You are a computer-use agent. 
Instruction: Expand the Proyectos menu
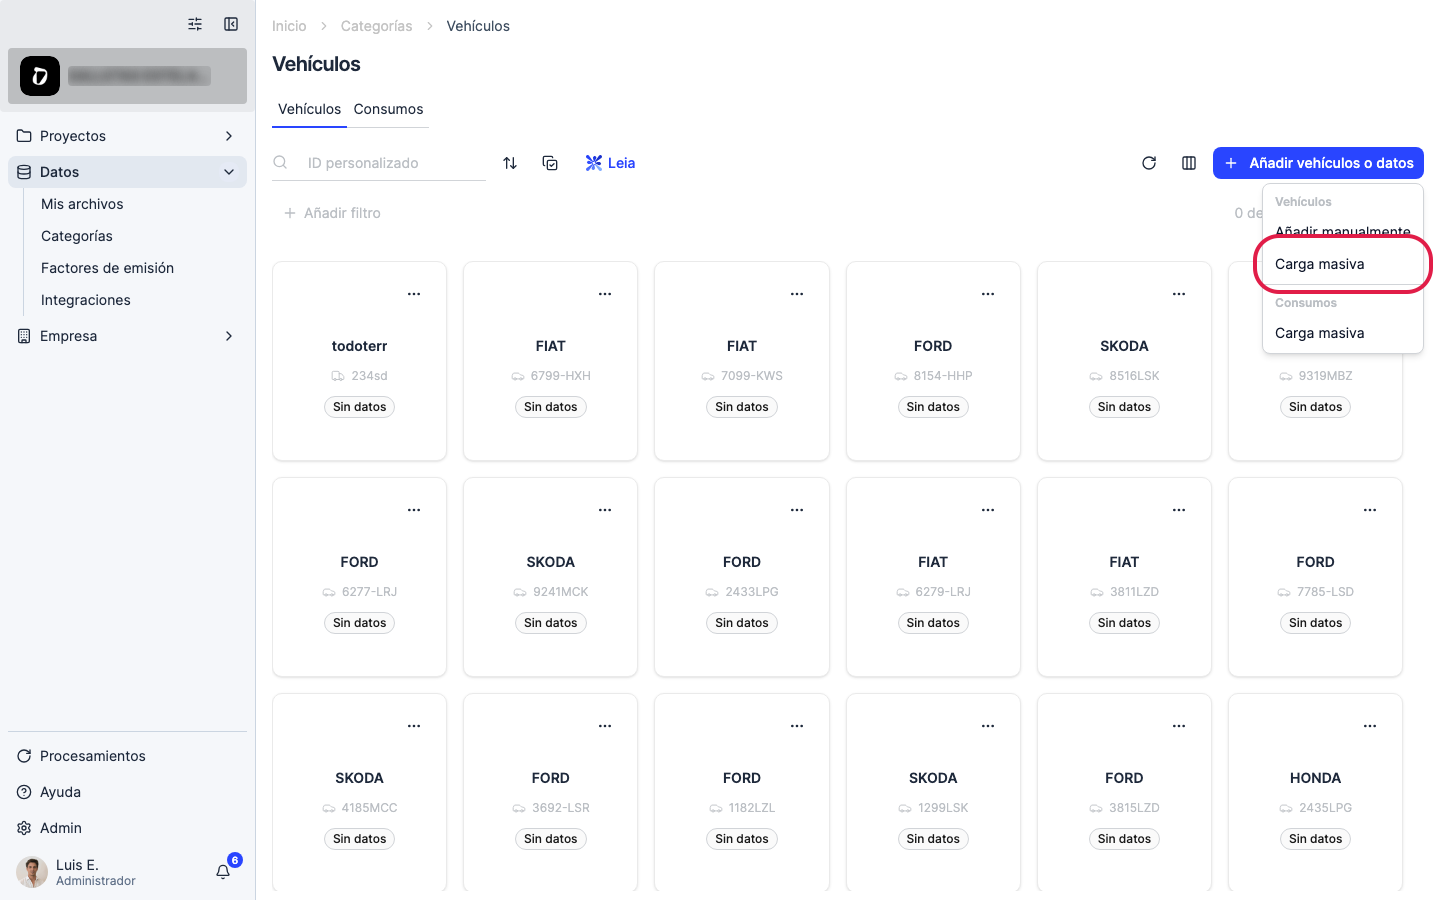coord(127,136)
